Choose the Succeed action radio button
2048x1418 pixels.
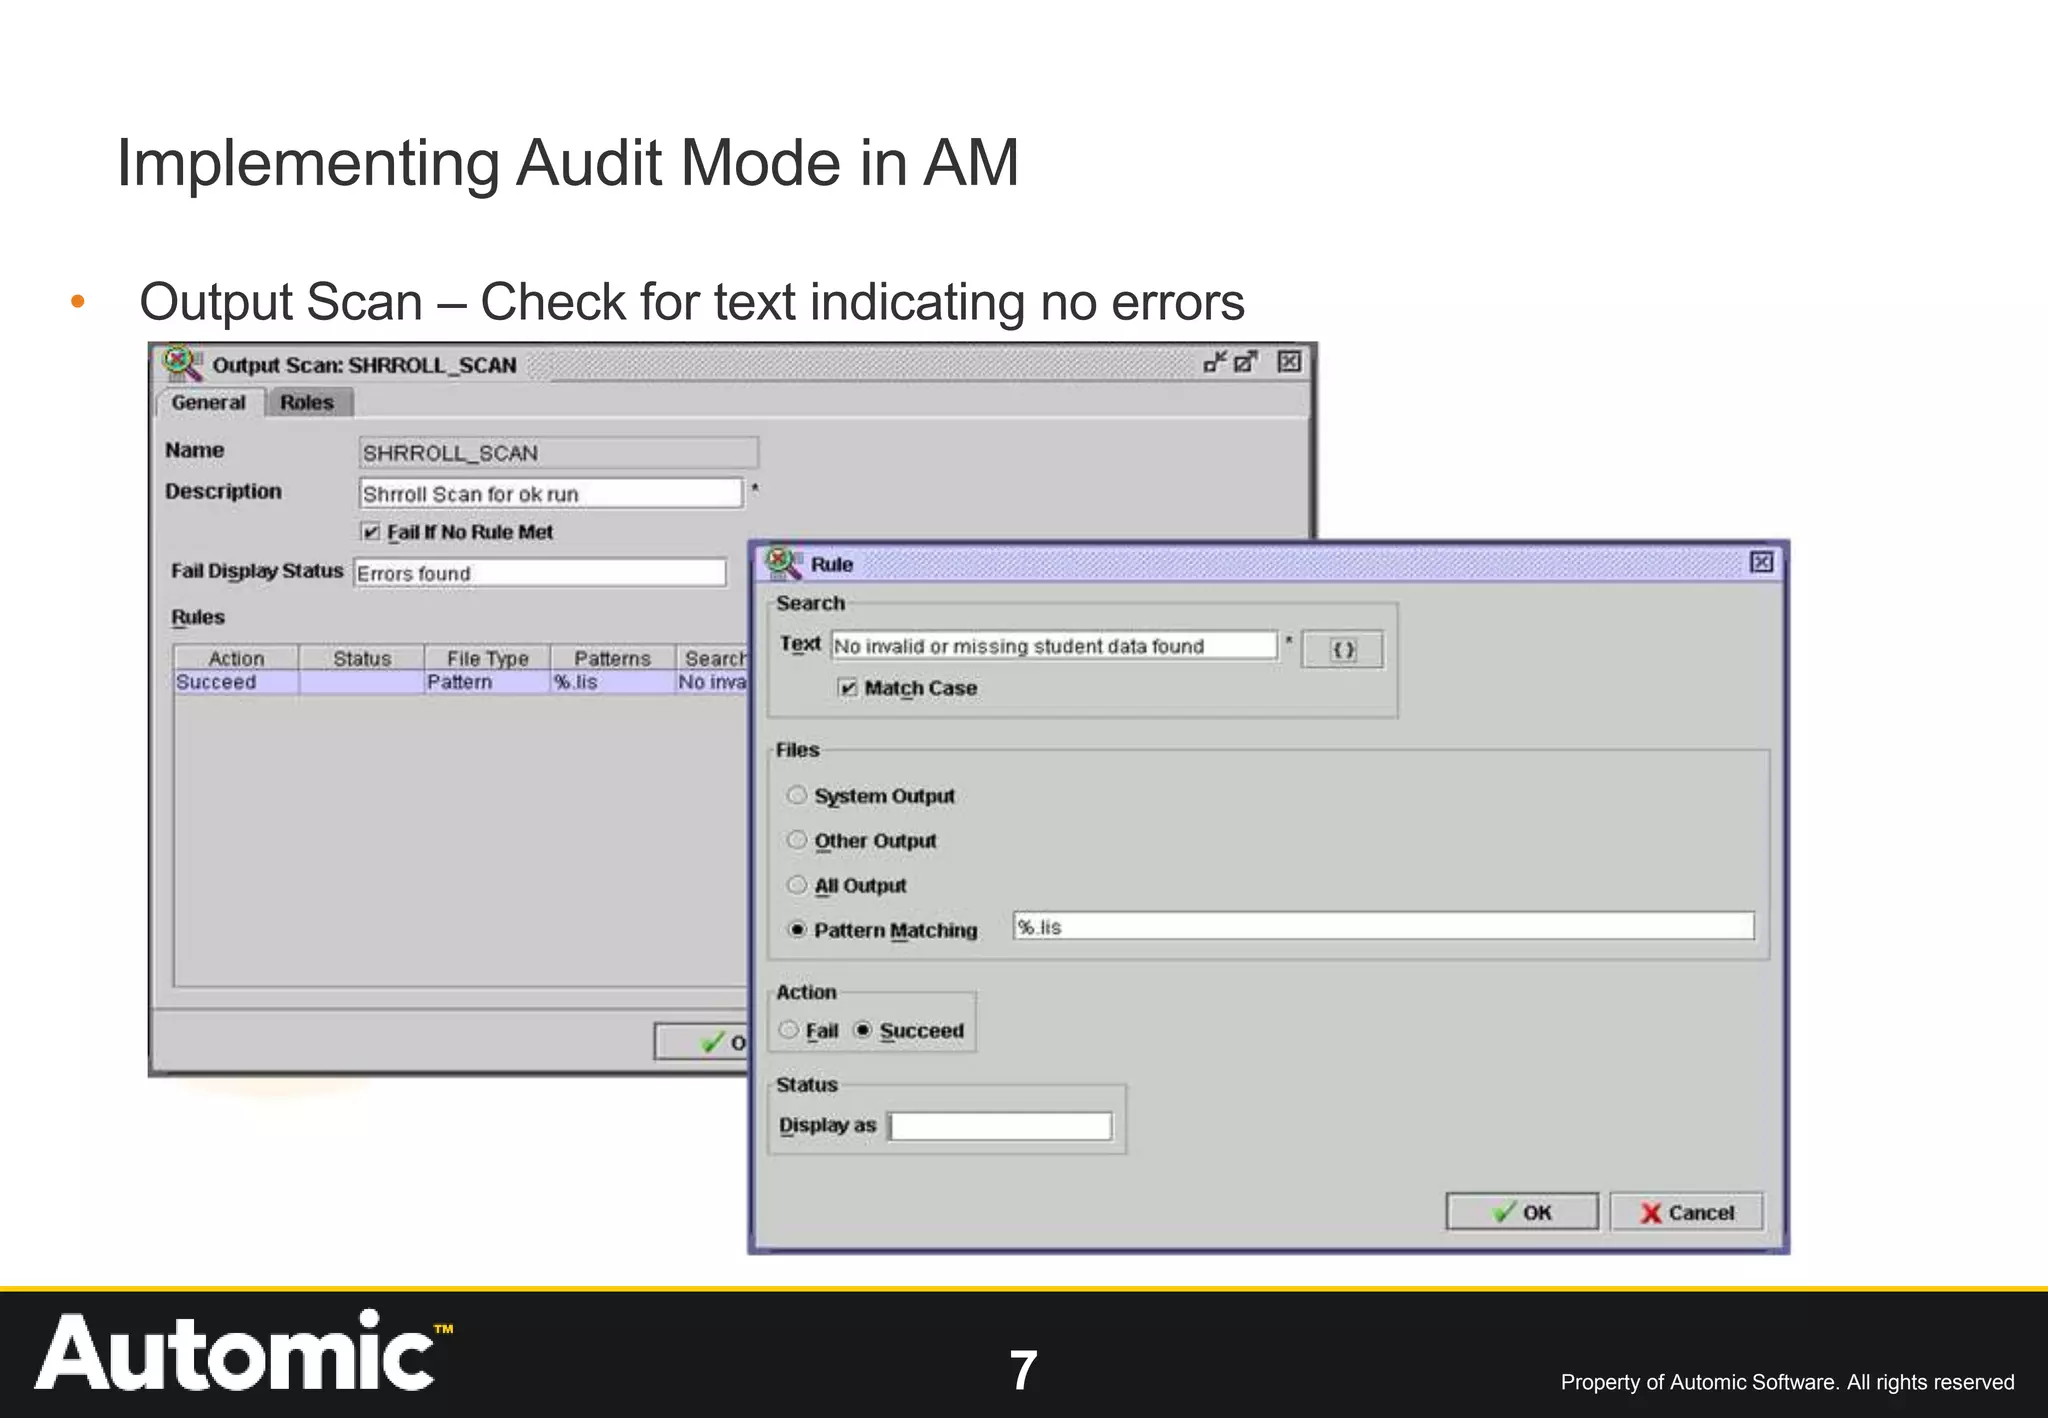tap(863, 1030)
